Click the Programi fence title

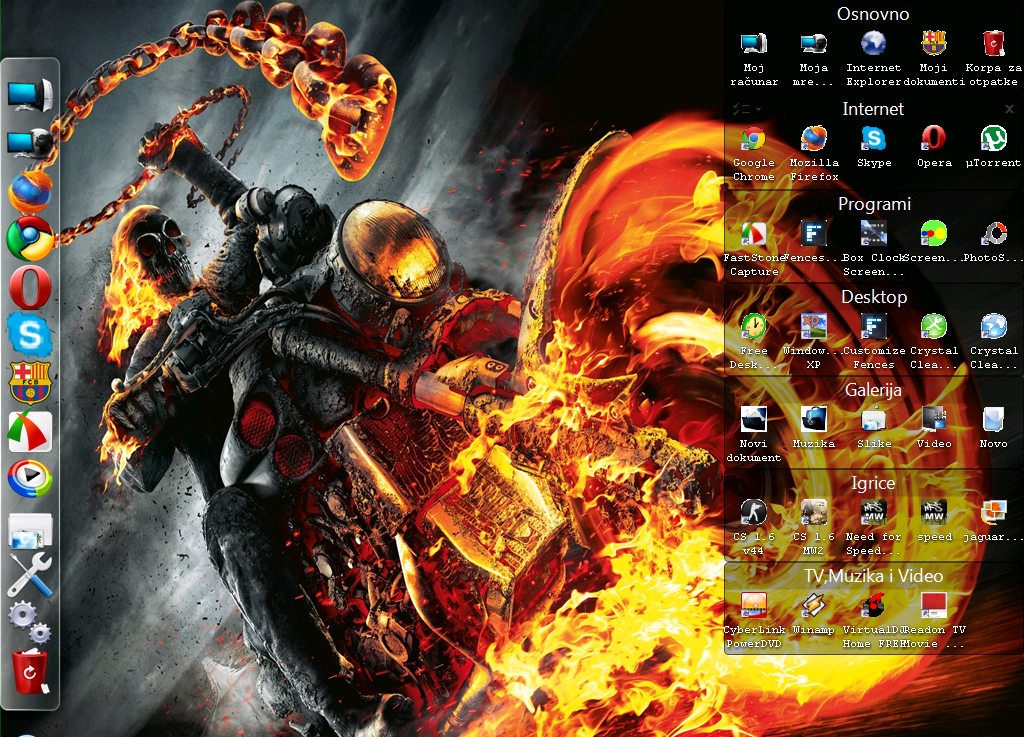coord(874,204)
